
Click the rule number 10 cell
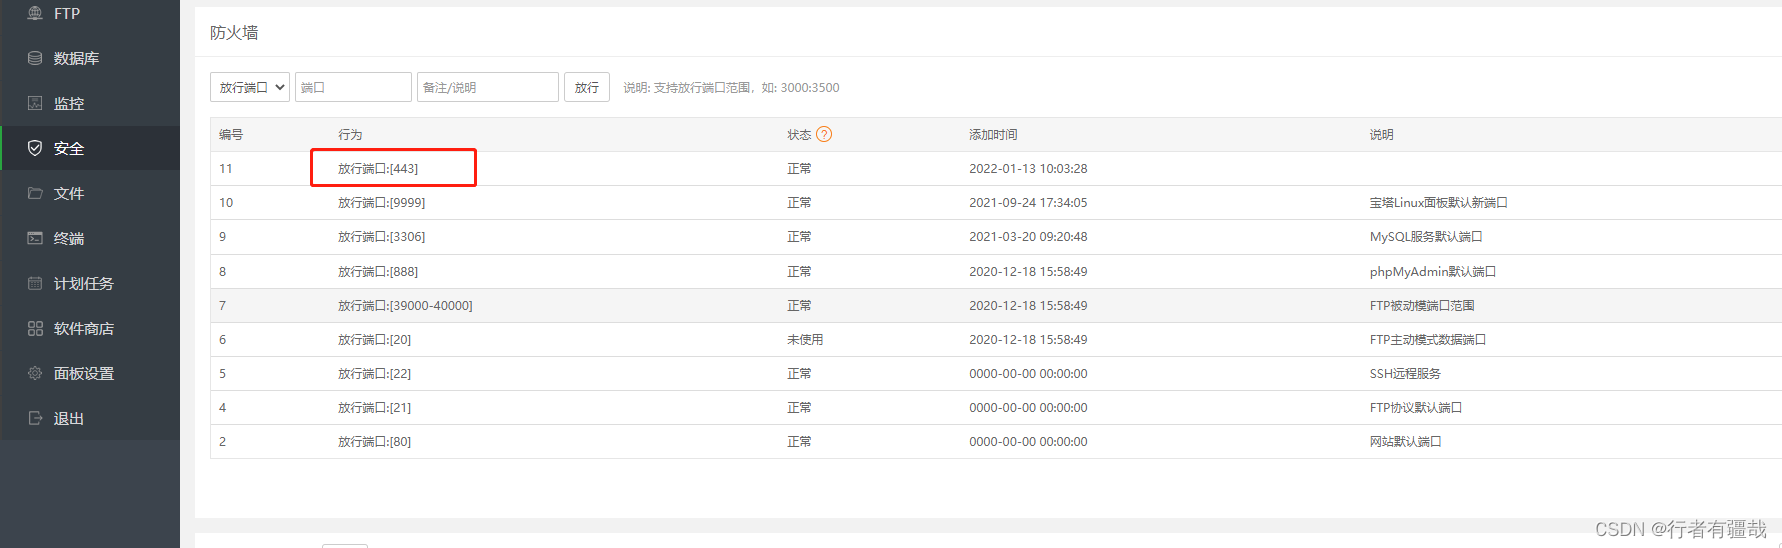tap(226, 202)
